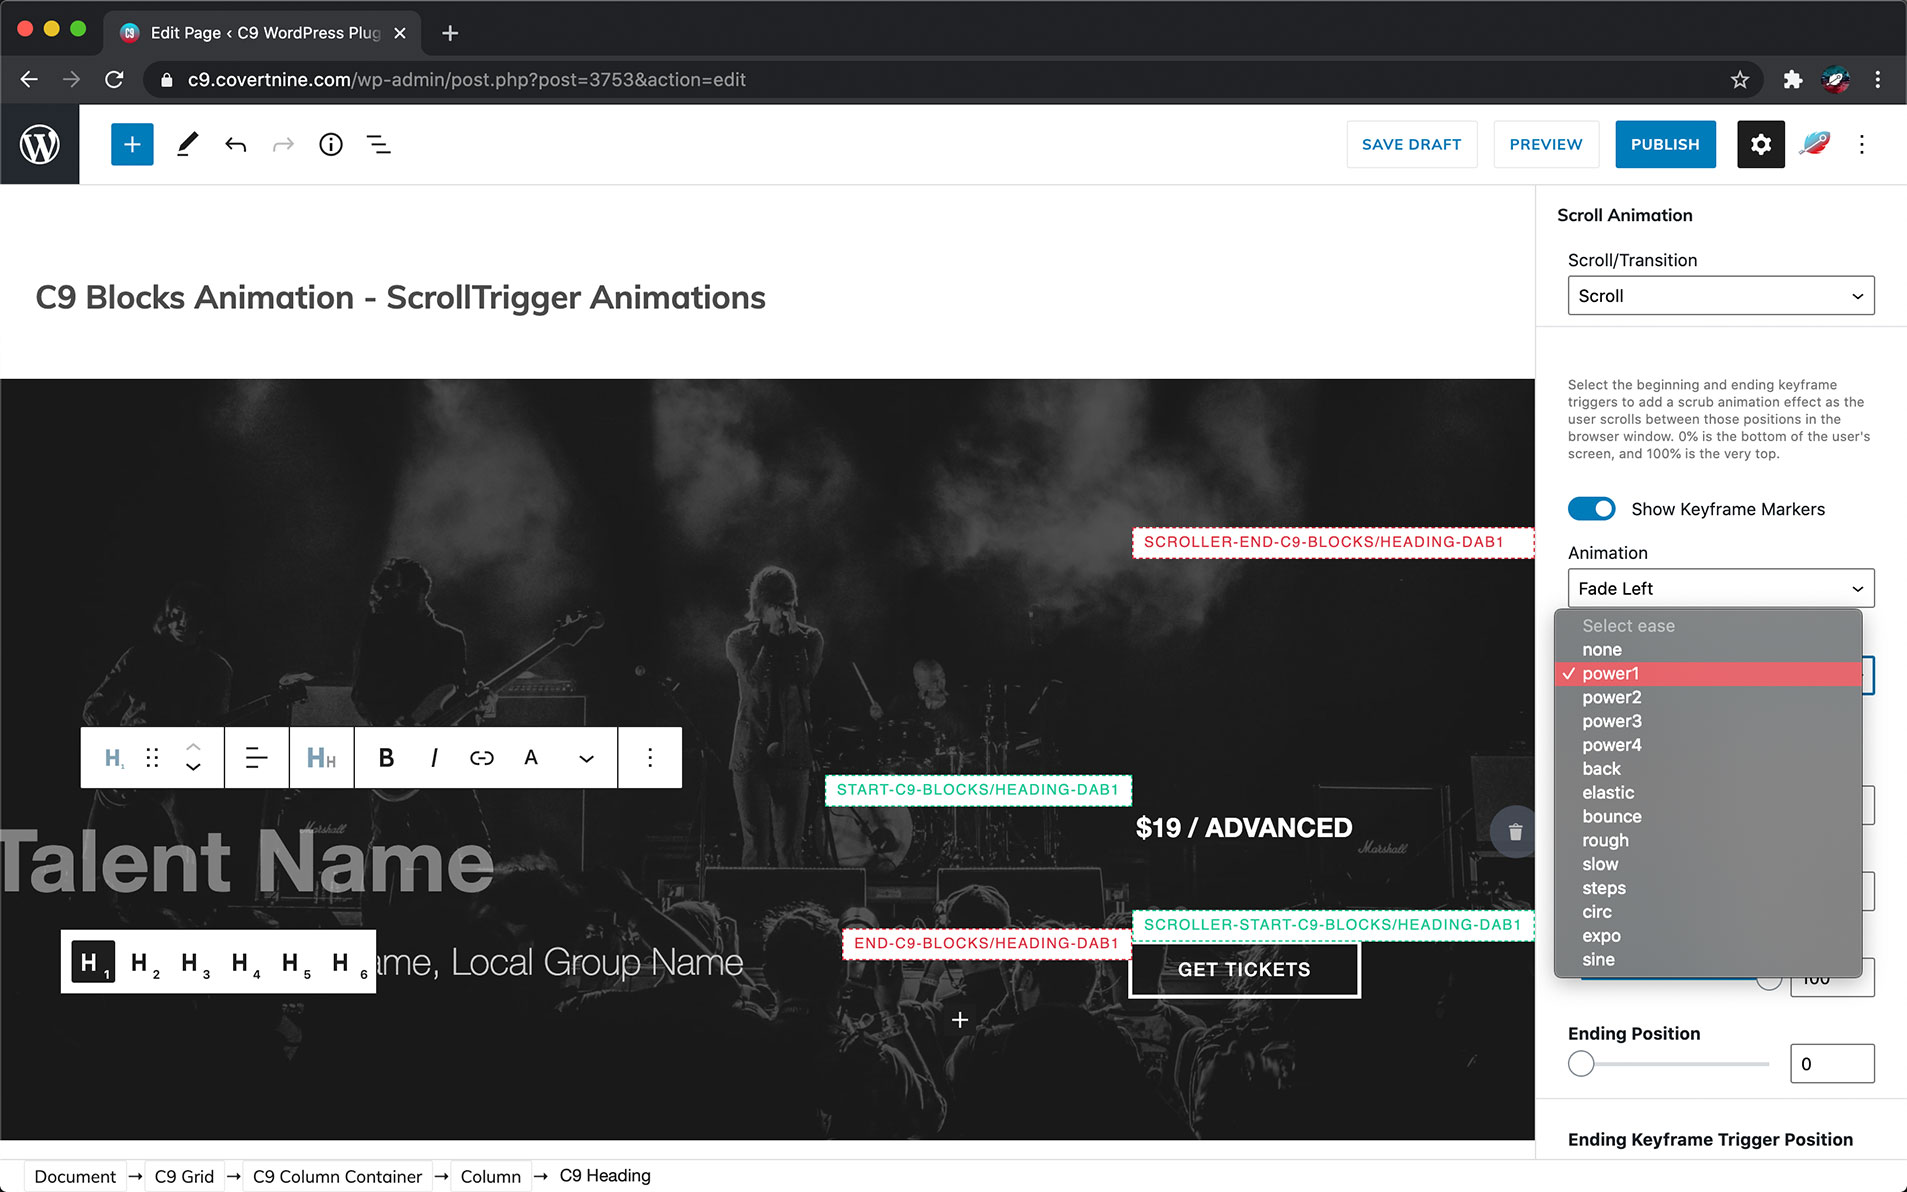Image resolution: width=1907 pixels, height=1192 pixels.
Task: Choose power3 from the ease list
Action: (x=1610, y=721)
